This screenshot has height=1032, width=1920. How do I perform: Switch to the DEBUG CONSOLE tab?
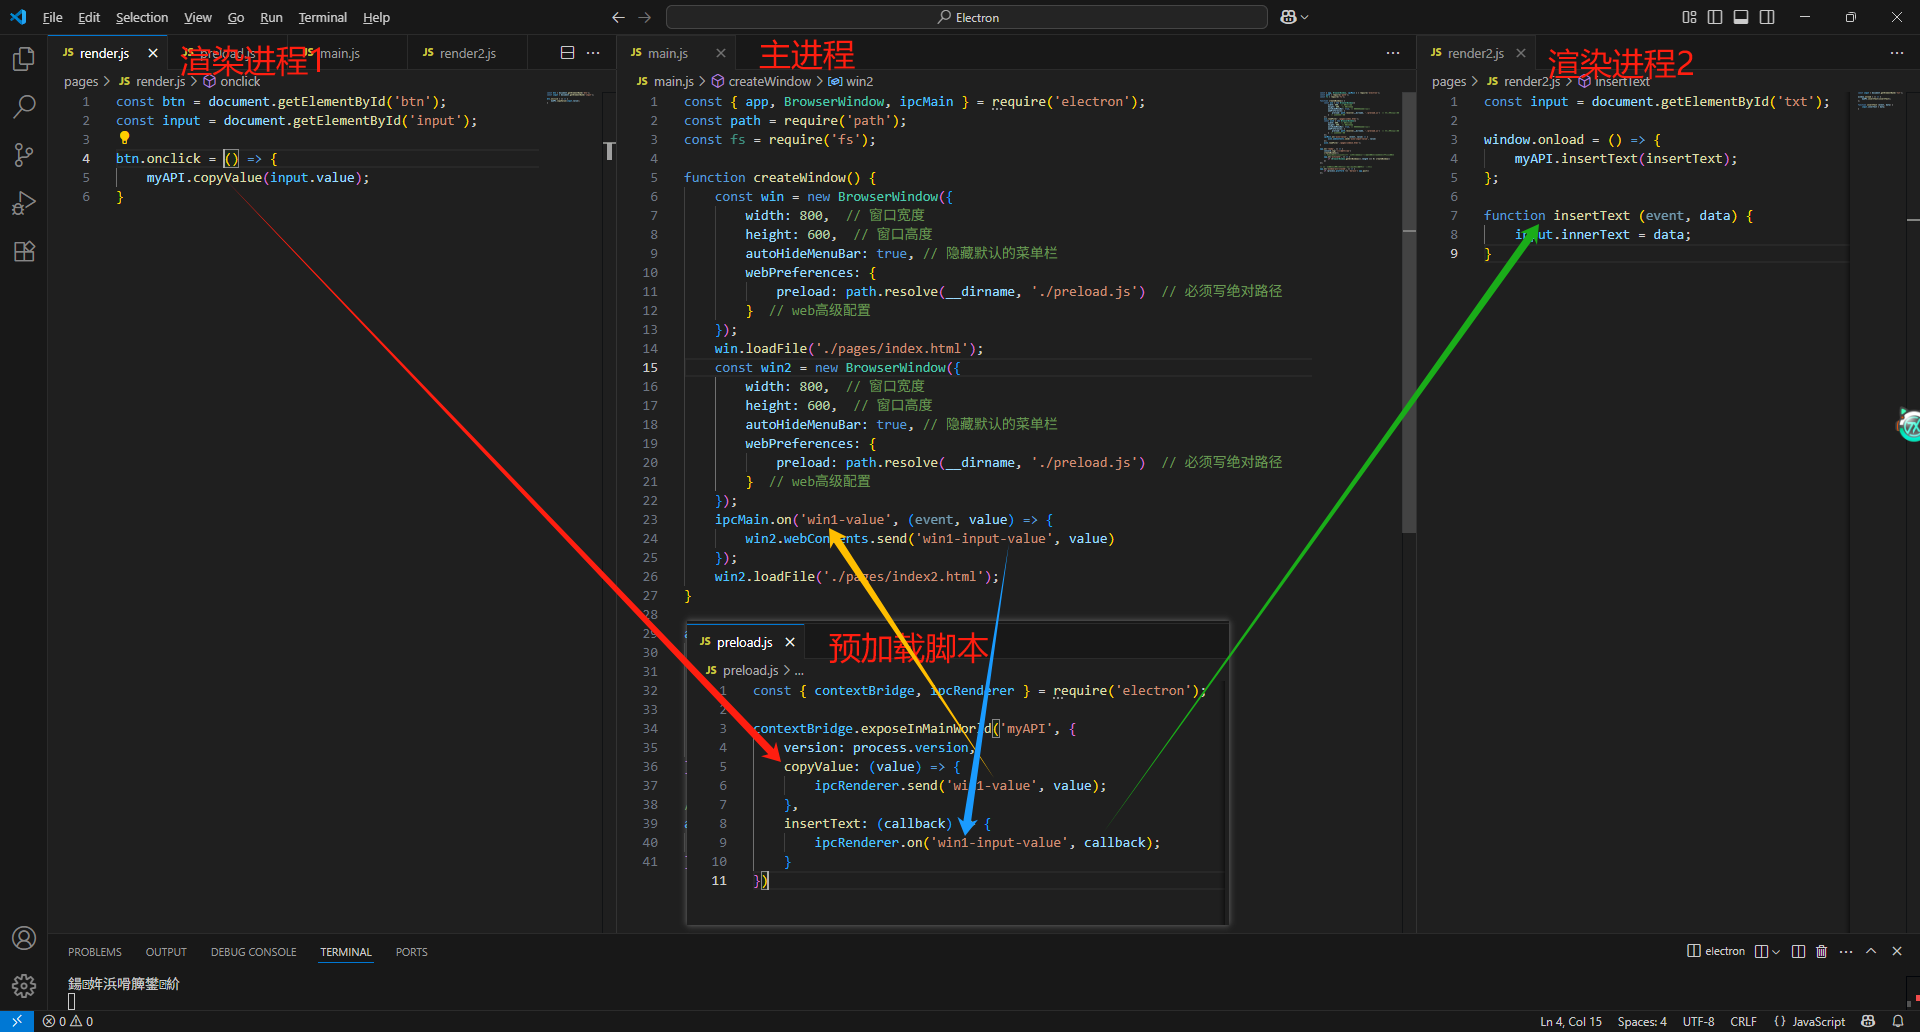click(x=253, y=952)
